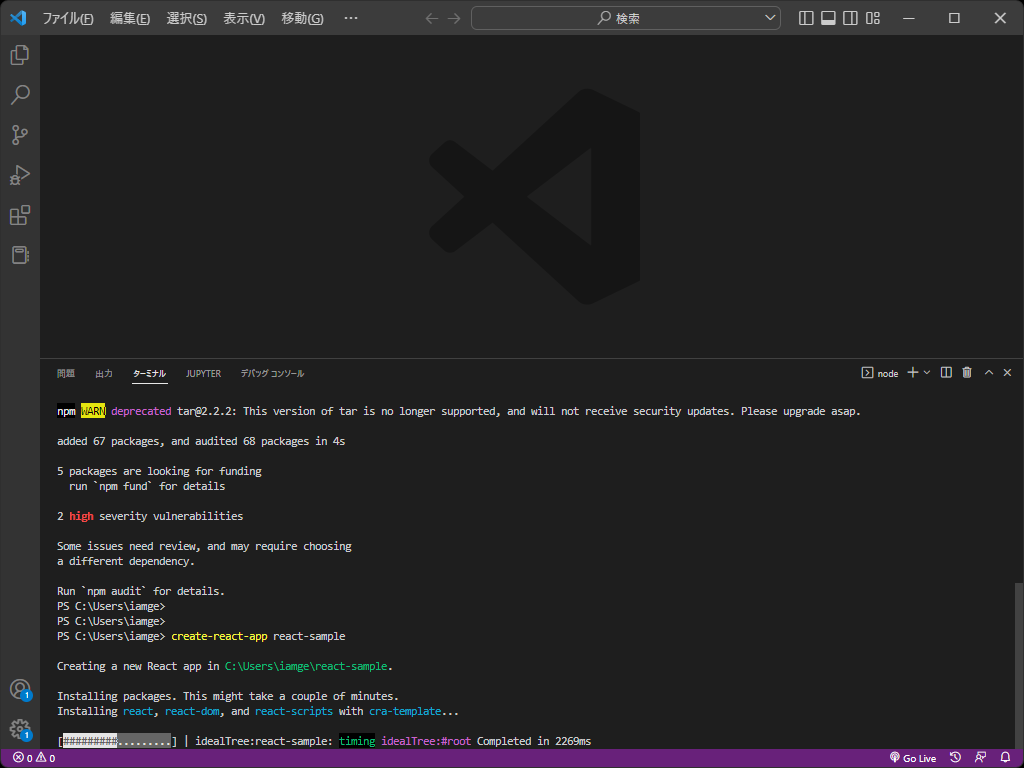1024x768 pixels.
Task: Click the history clock icon in status bar
Action: (955, 758)
